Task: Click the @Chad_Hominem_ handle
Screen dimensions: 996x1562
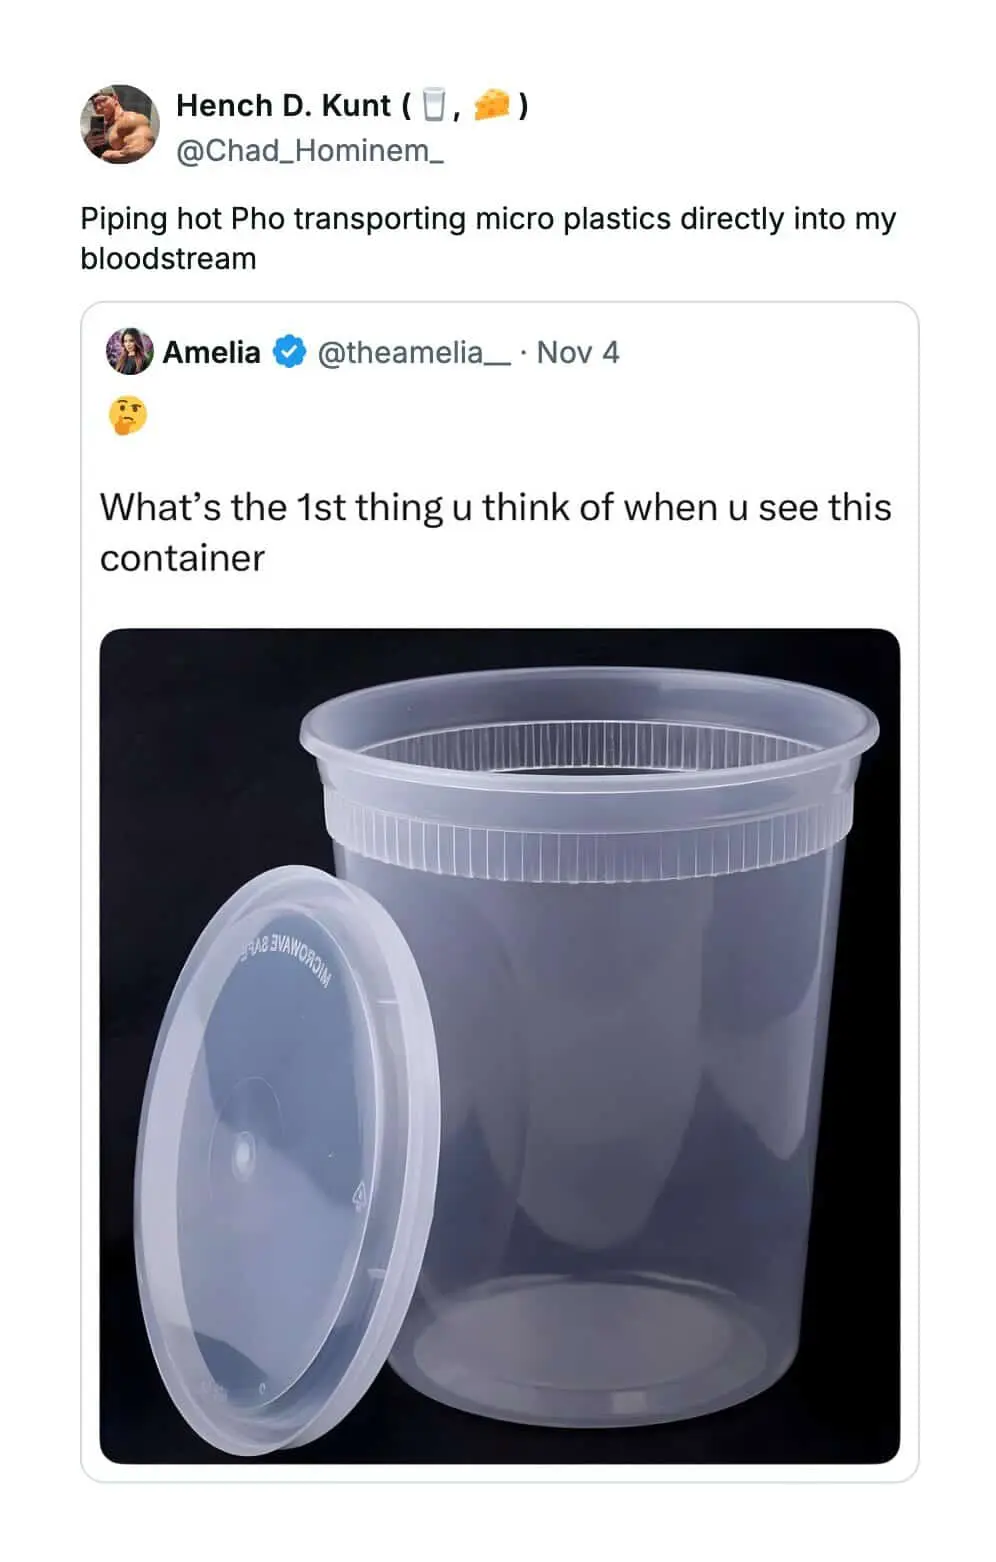Action: coord(309,151)
